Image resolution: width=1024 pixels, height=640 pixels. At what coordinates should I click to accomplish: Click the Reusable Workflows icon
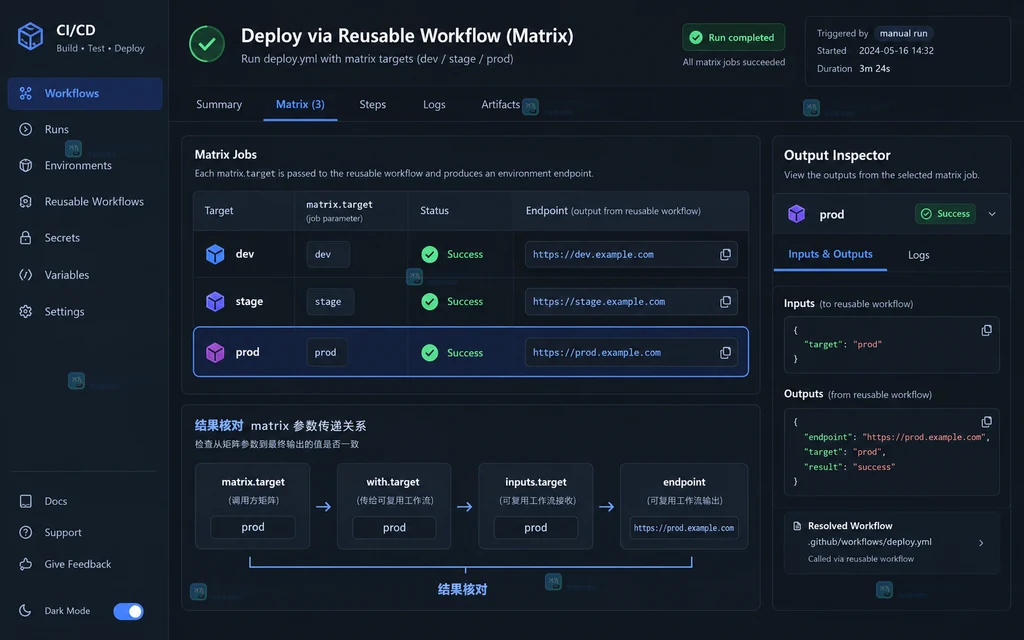(x=25, y=202)
